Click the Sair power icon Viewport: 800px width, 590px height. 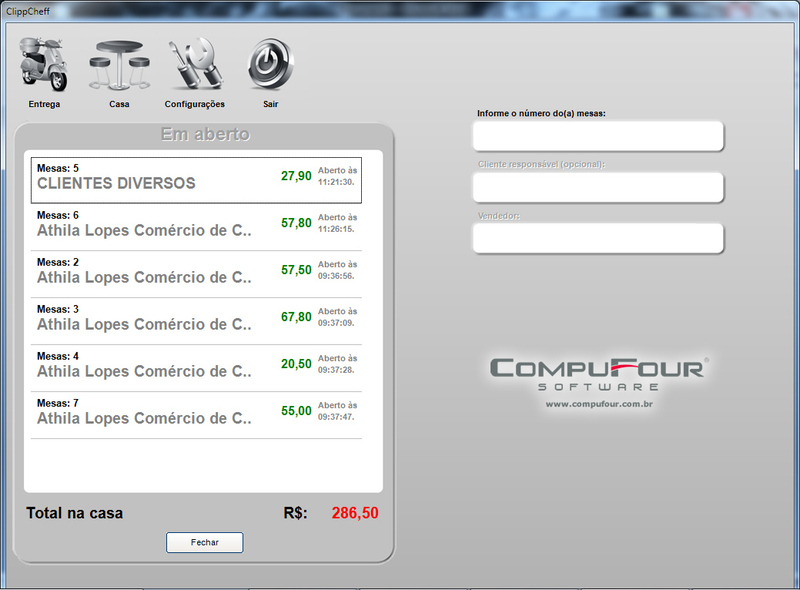pos(270,66)
